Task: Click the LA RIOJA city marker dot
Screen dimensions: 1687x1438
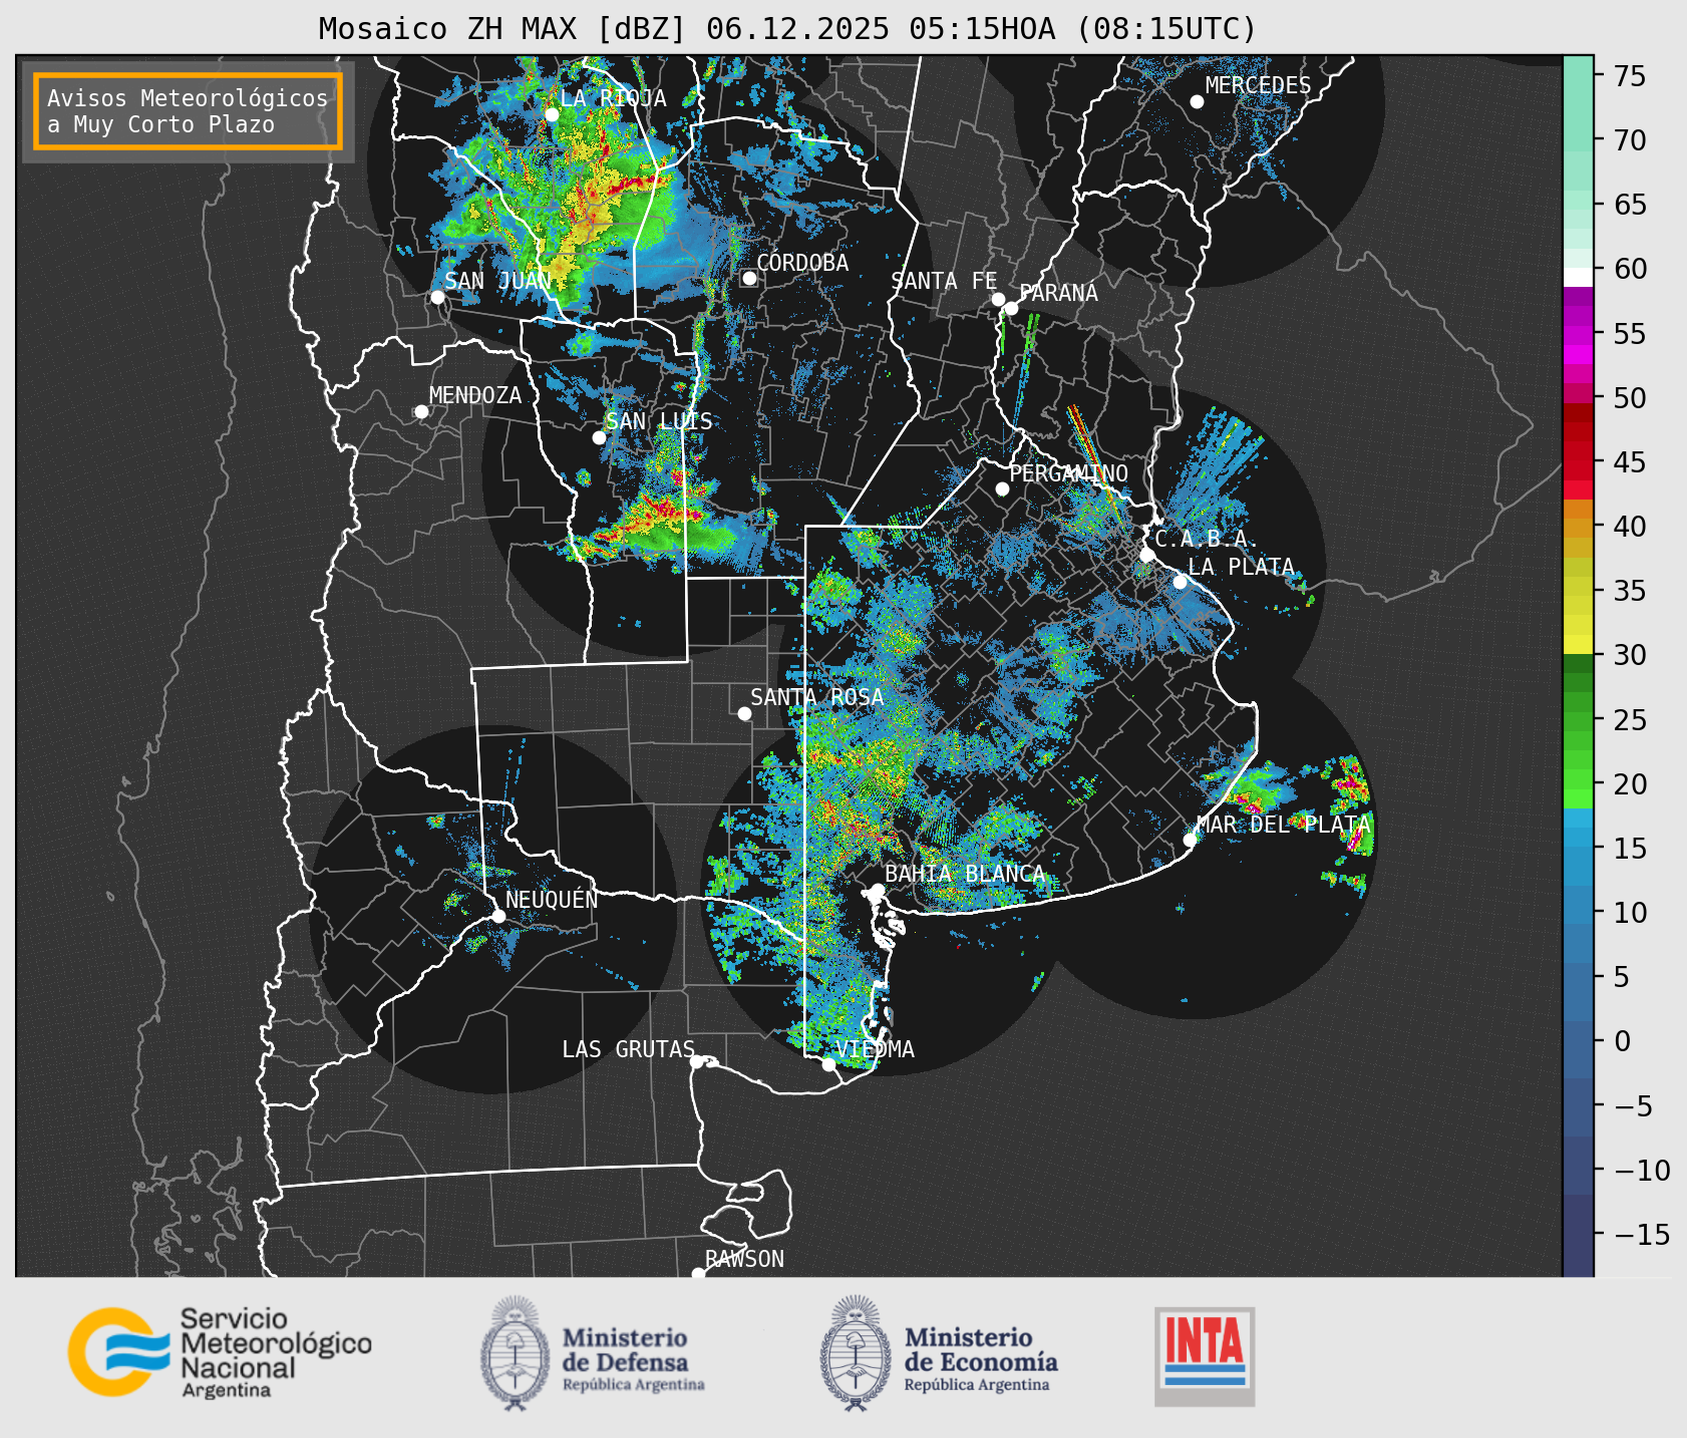Action: (552, 115)
